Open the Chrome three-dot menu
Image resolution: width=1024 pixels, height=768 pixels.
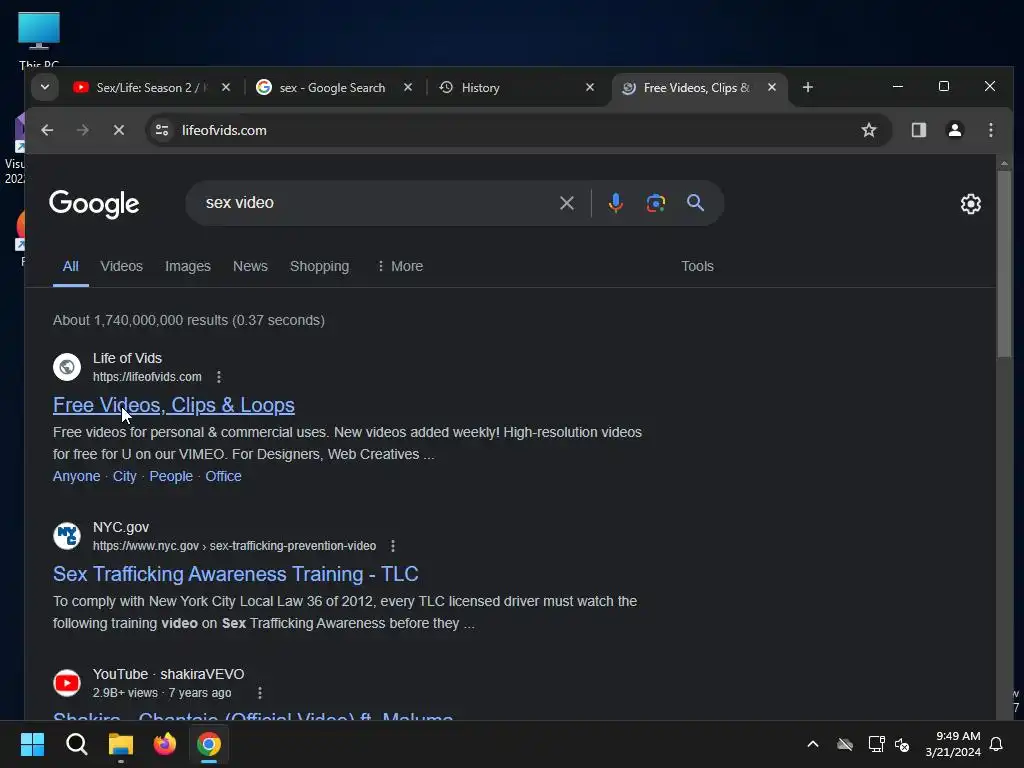pos(991,130)
